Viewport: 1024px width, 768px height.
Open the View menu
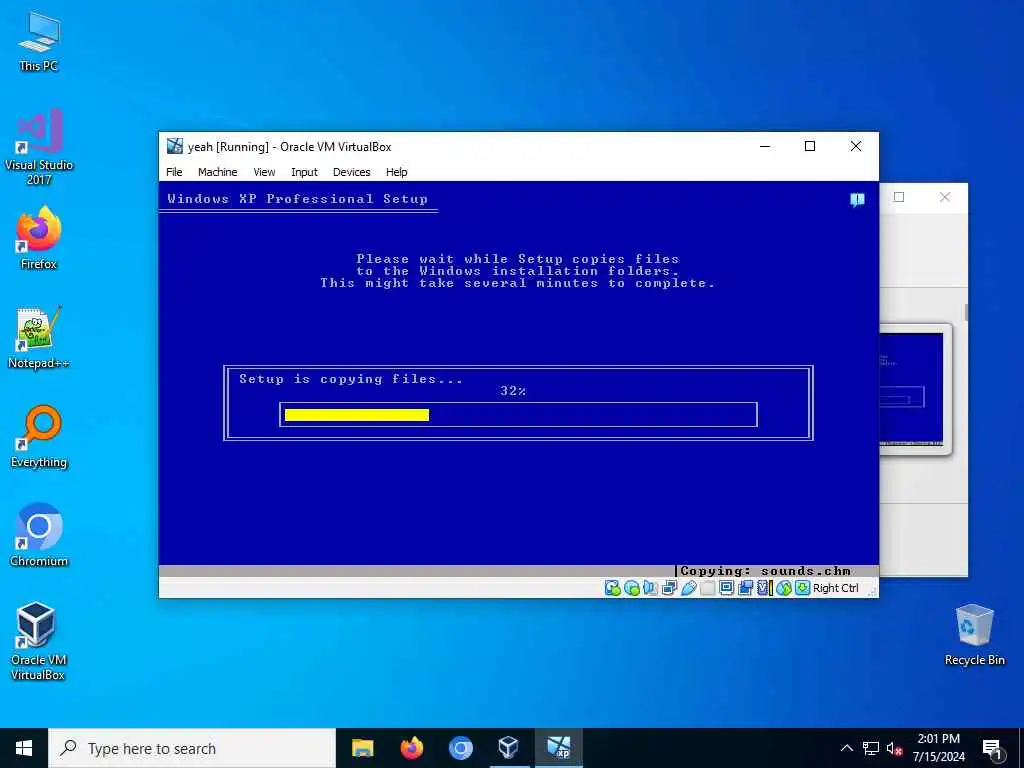click(x=264, y=172)
